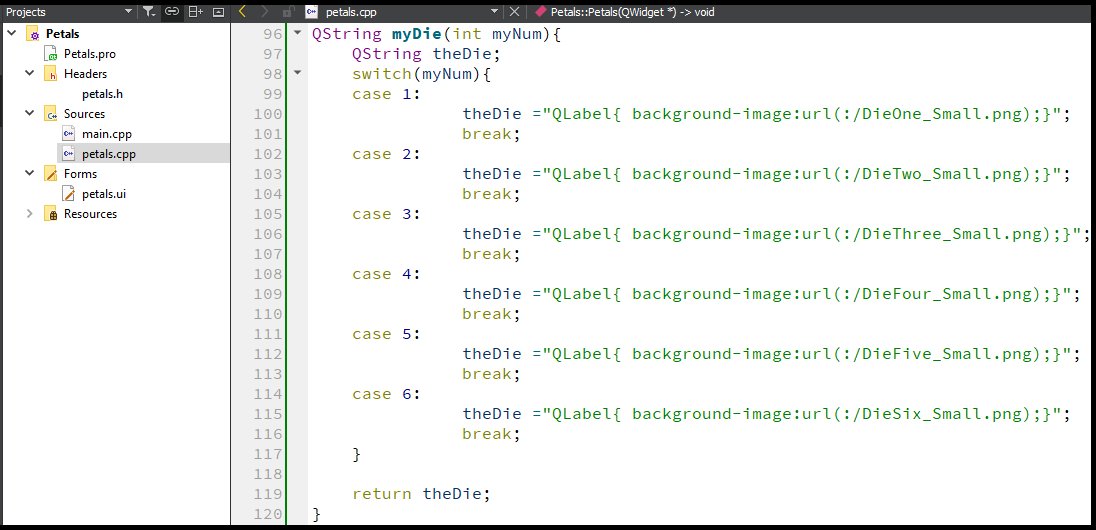Toggle synchronize with editor link icon
The width and height of the screenshot is (1096, 530).
pos(172,11)
